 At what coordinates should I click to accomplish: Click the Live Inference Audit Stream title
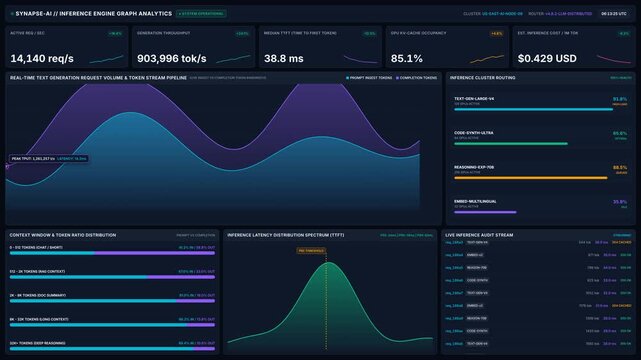tap(479, 235)
